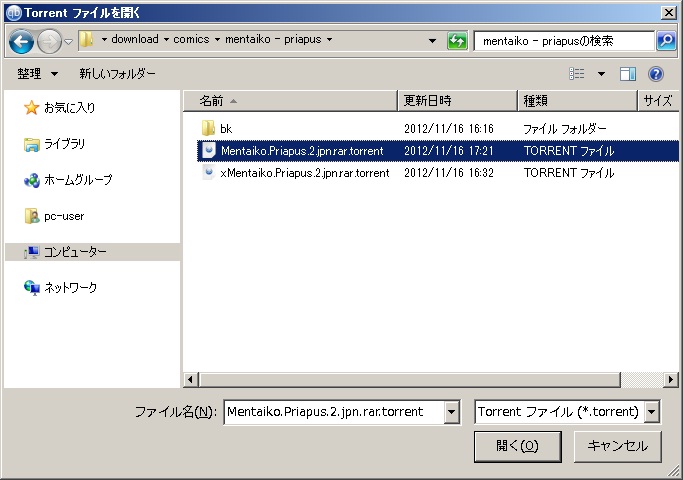Click the 開く(O) button
Screen dimensions: 683x480
click(x=517, y=446)
